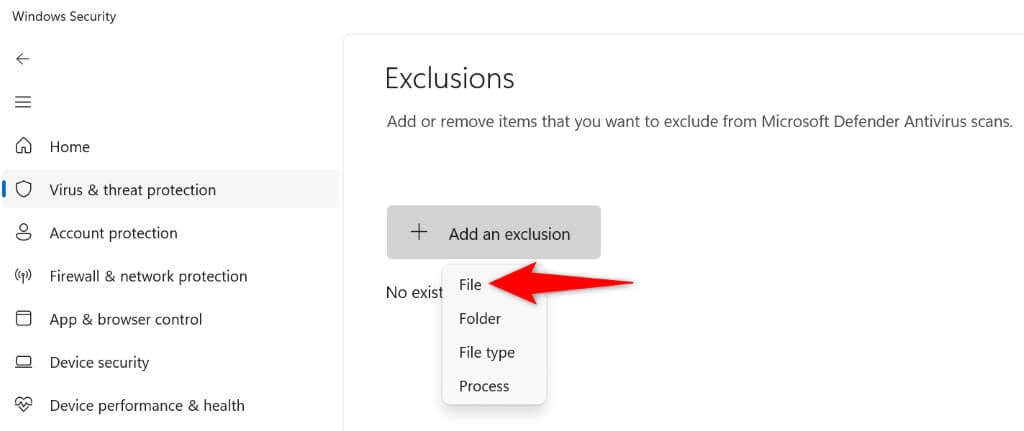The image size is (1024, 431).
Task: Click the back arrow icon
Action: (23, 59)
